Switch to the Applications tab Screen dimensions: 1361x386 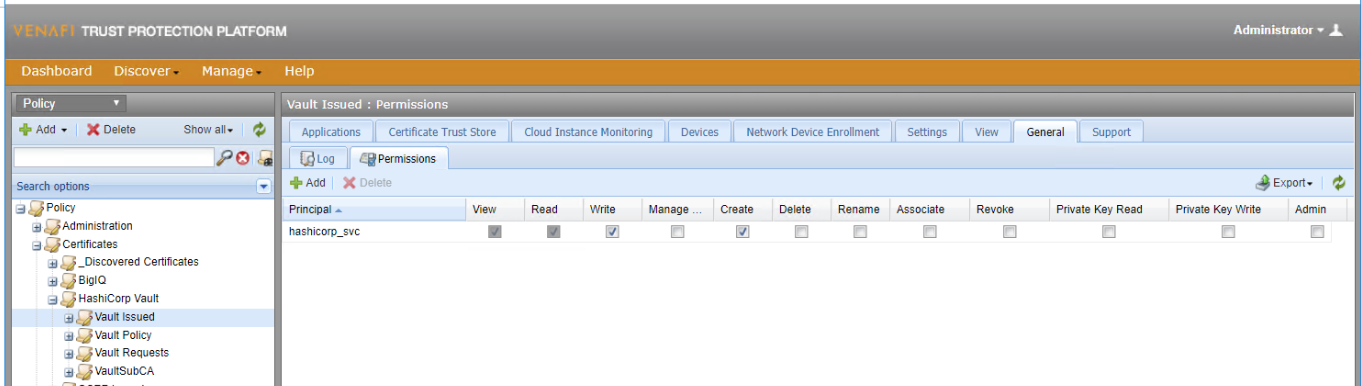tap(331, 132)
